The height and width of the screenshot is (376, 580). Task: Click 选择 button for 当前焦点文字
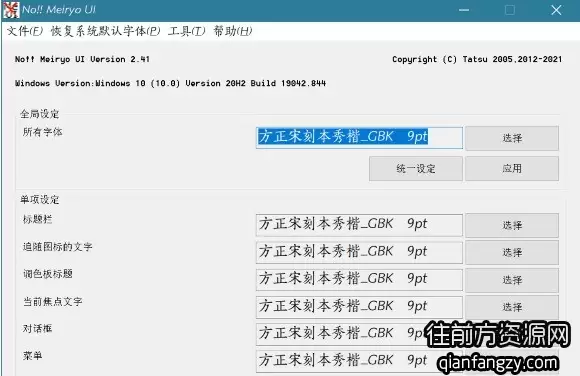tap(512, 307)
